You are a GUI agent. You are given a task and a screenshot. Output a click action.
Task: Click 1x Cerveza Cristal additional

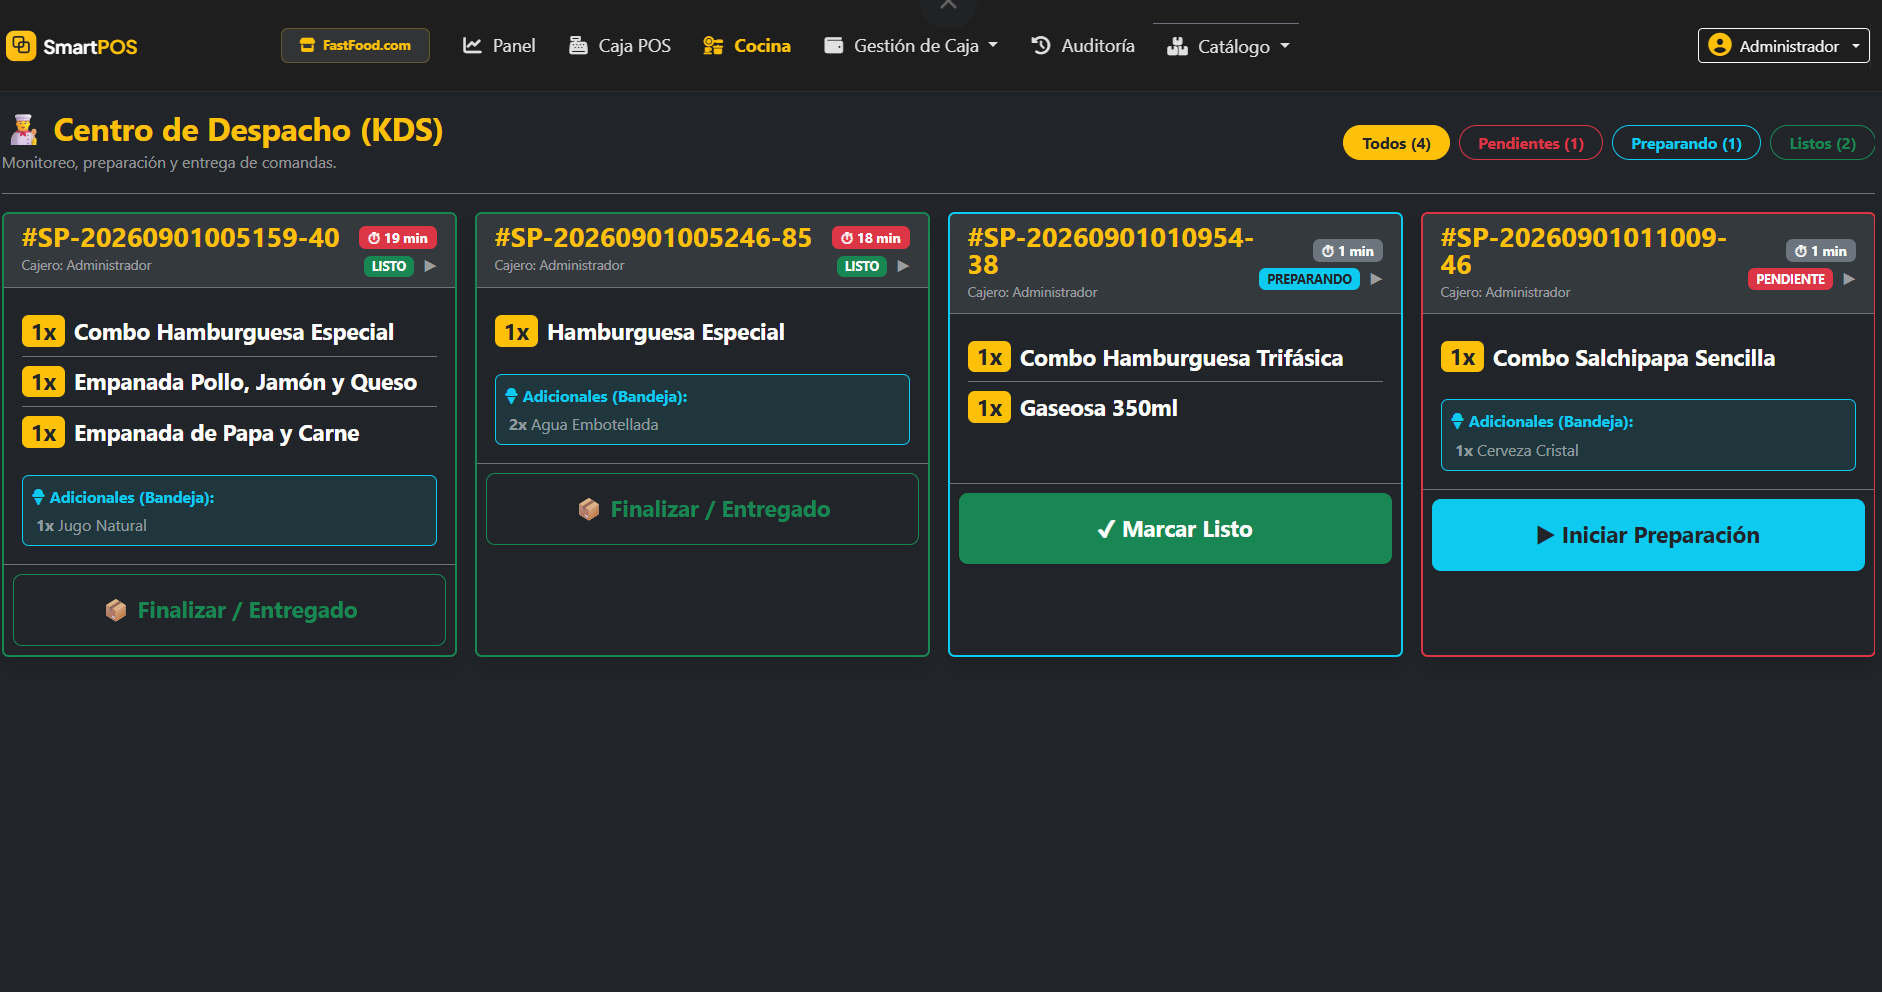click(x=1517, y=451)
